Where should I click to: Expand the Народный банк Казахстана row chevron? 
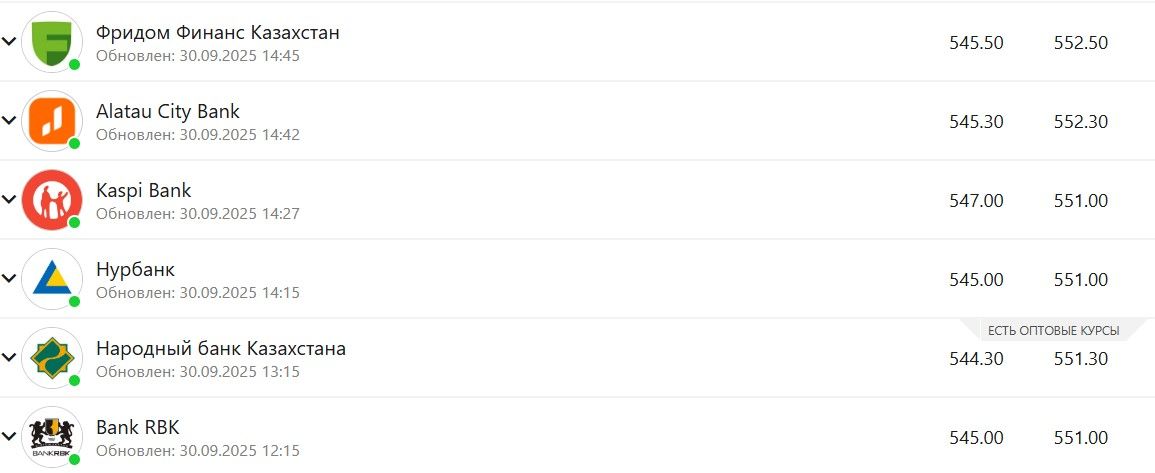tap(9, 358)
